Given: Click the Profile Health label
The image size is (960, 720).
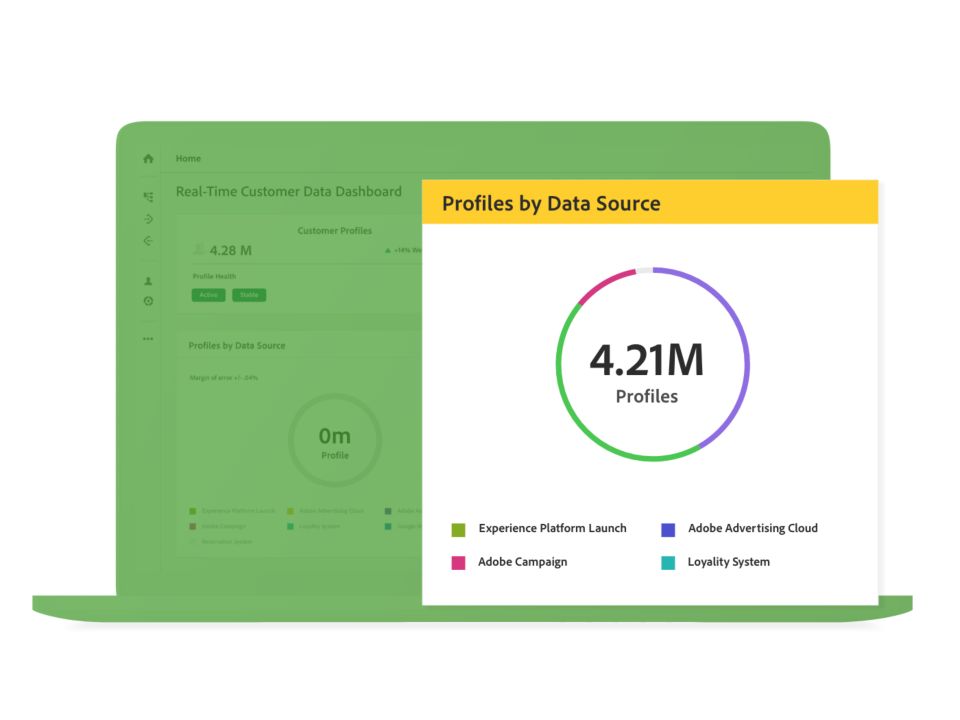Looking at the screenshot, I should pos(214,276).
